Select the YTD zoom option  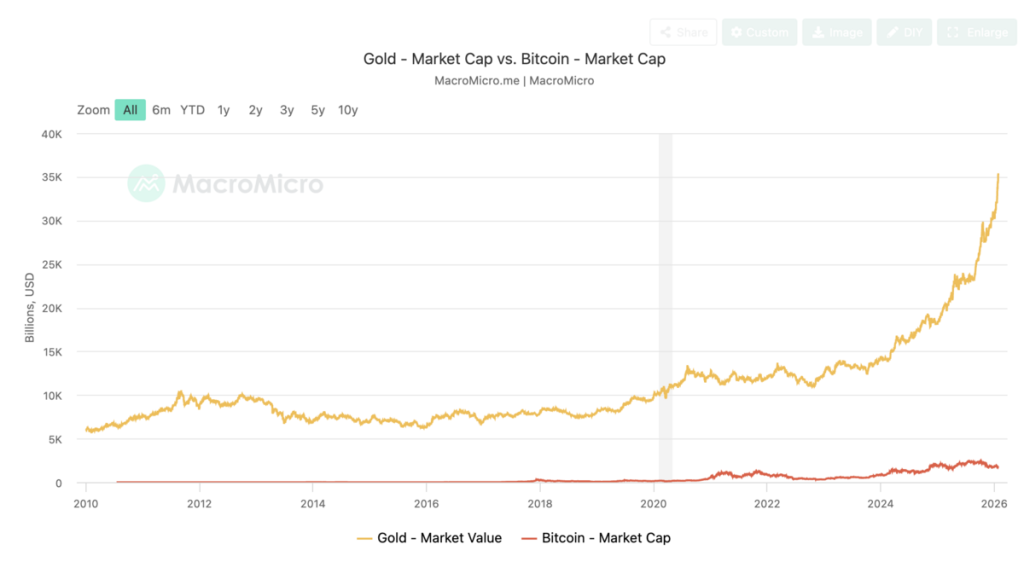click(192, 110)
